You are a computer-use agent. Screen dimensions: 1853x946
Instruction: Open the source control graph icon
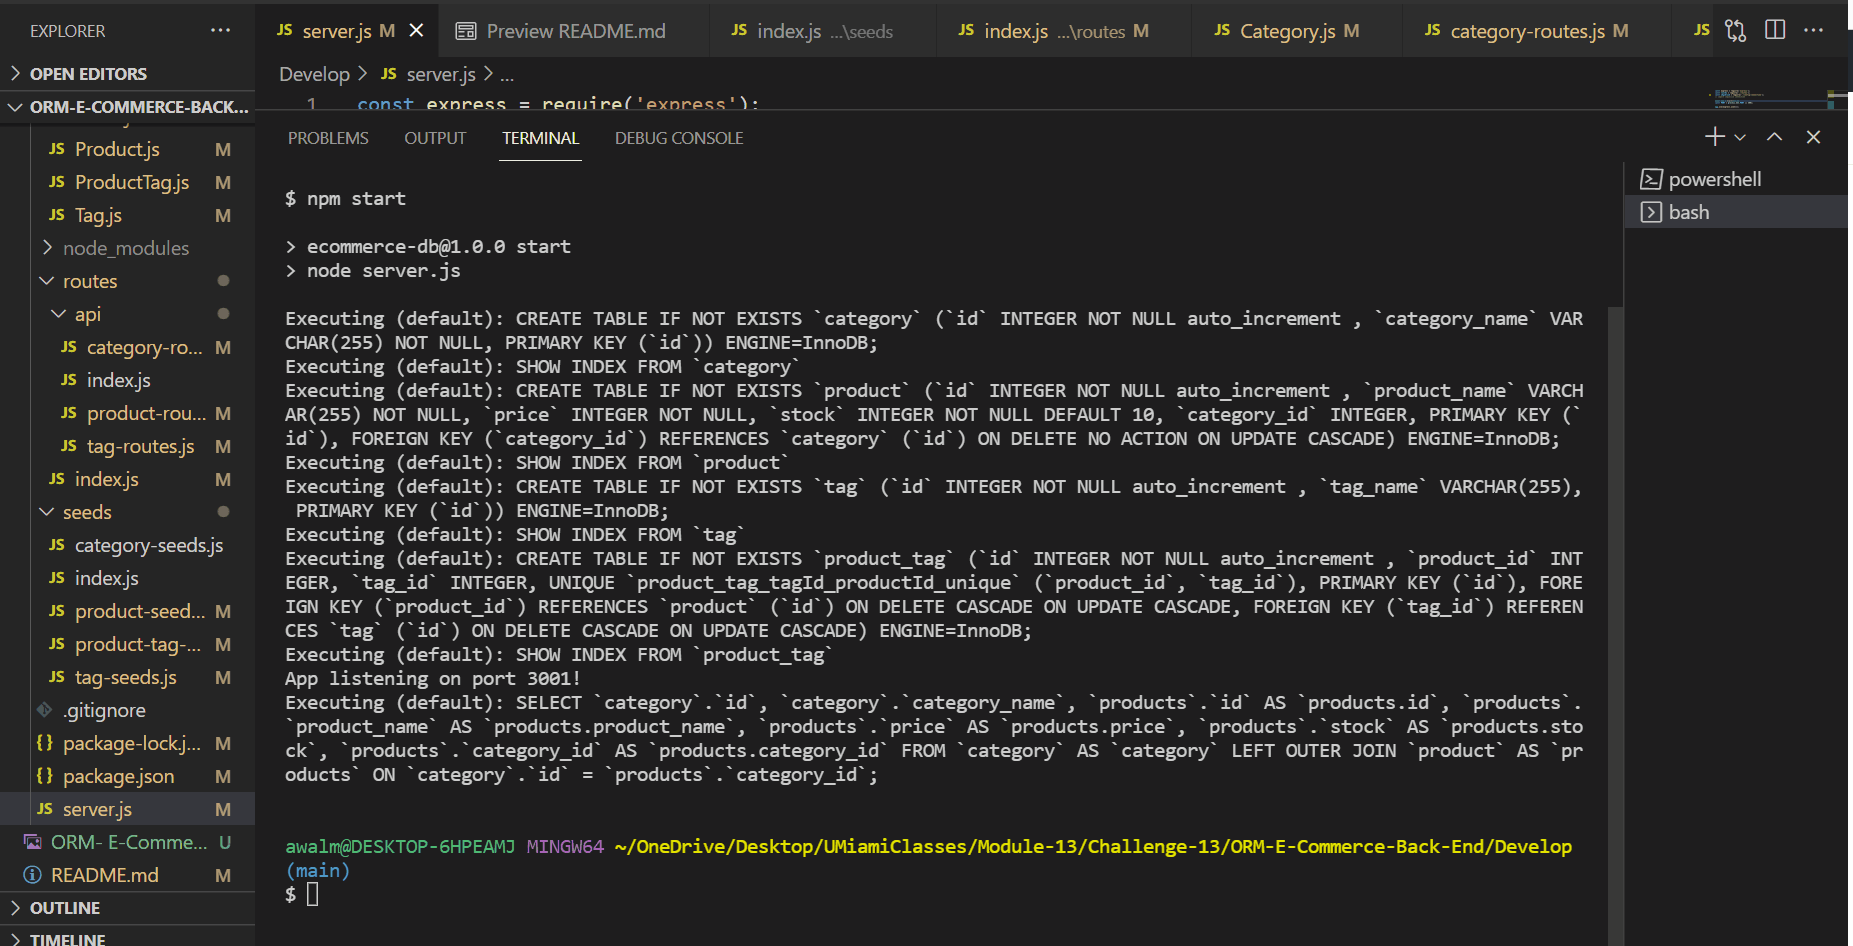(1735, 29)
